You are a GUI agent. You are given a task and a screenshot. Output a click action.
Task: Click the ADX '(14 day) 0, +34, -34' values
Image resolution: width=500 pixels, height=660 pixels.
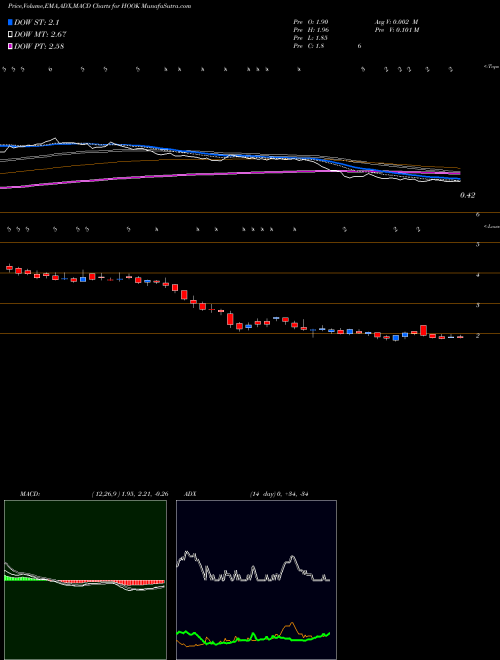[x=279, y=494]
